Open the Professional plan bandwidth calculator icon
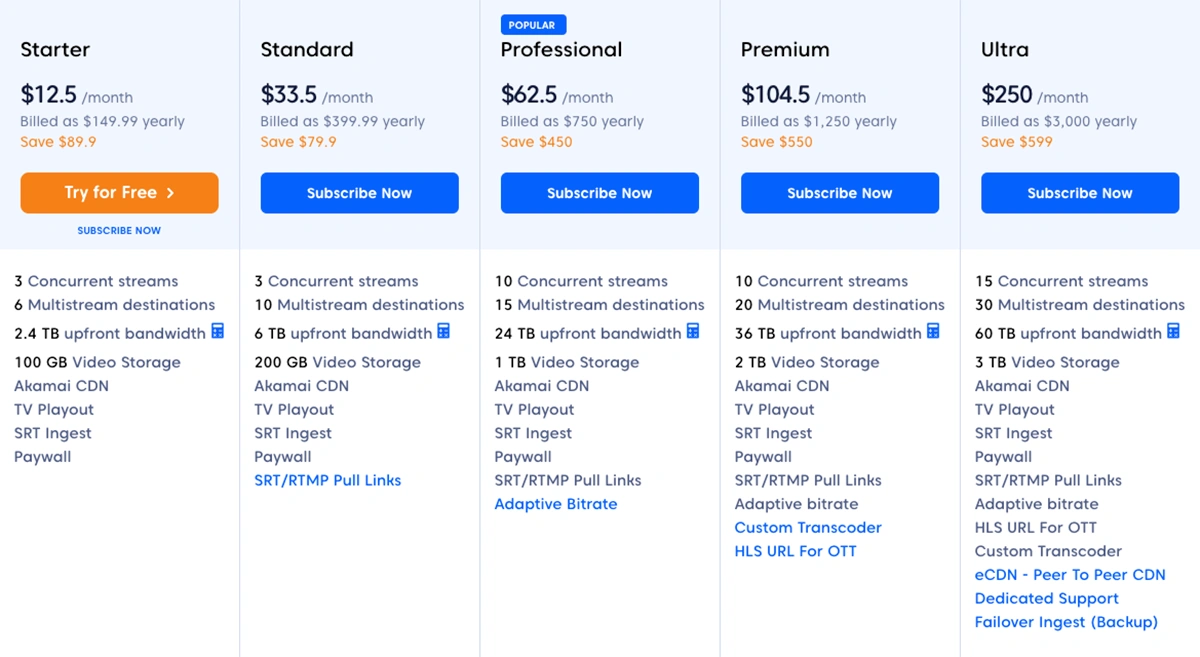The height and width of the screenshot is (657, 1200). click(x=693, y=332)
